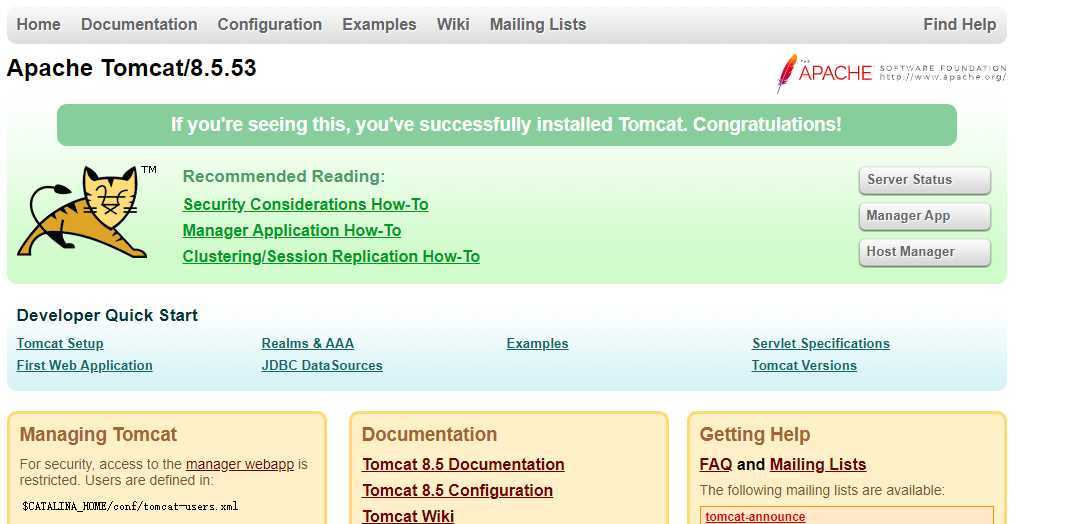1089x524 pixels.
Task: Open Tomcat 8.5 Configuration link
Action: [x=458, y=491]
